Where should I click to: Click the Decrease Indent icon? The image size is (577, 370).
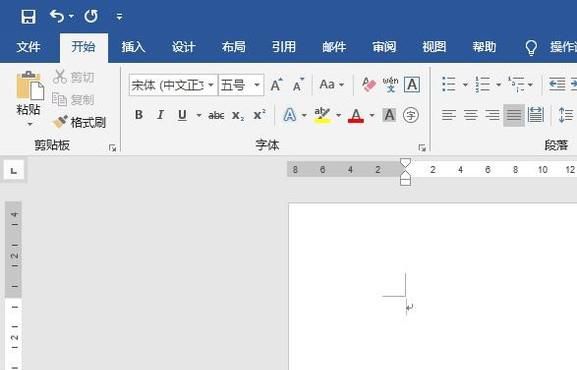point(557,84)
